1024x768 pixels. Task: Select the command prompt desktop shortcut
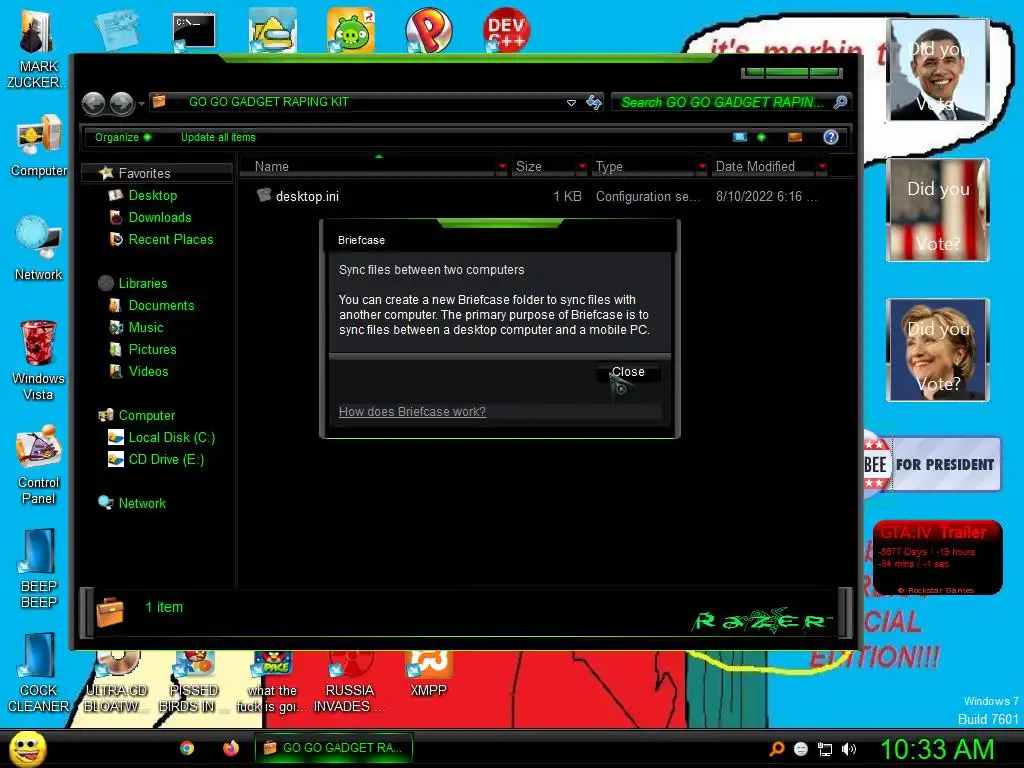point(193,31)
